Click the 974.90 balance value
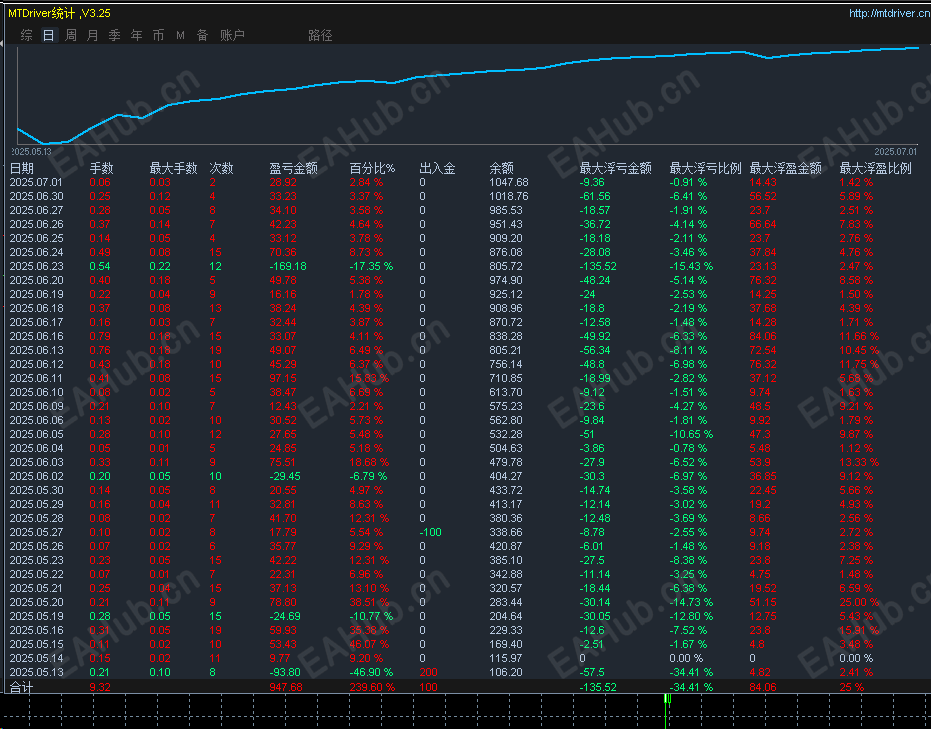Screen dimensions: 931x729 506,280
